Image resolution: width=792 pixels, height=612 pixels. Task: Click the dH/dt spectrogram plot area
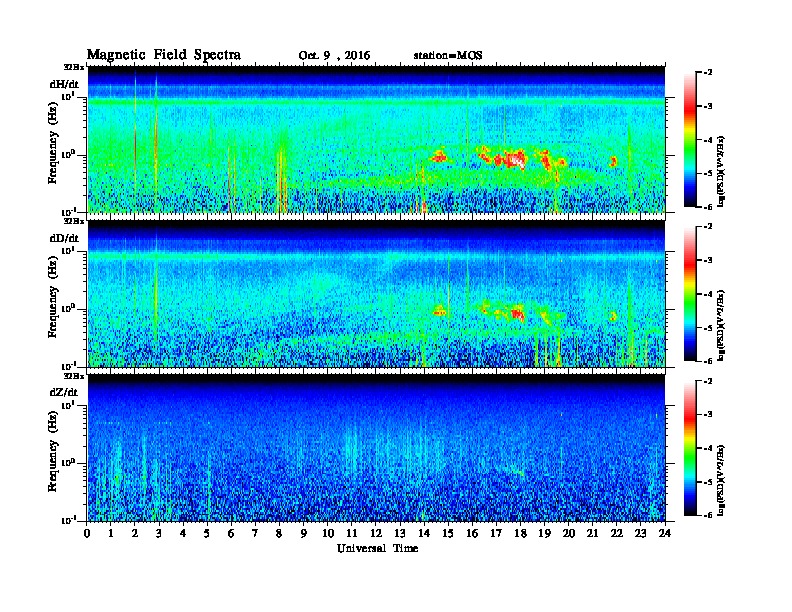coord(376,139)
